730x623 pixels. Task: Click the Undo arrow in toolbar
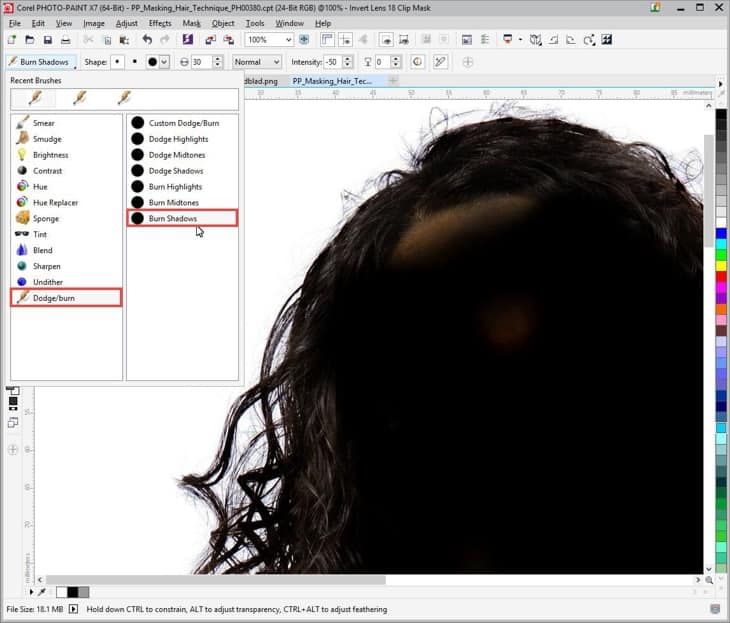tap(147, 40)
